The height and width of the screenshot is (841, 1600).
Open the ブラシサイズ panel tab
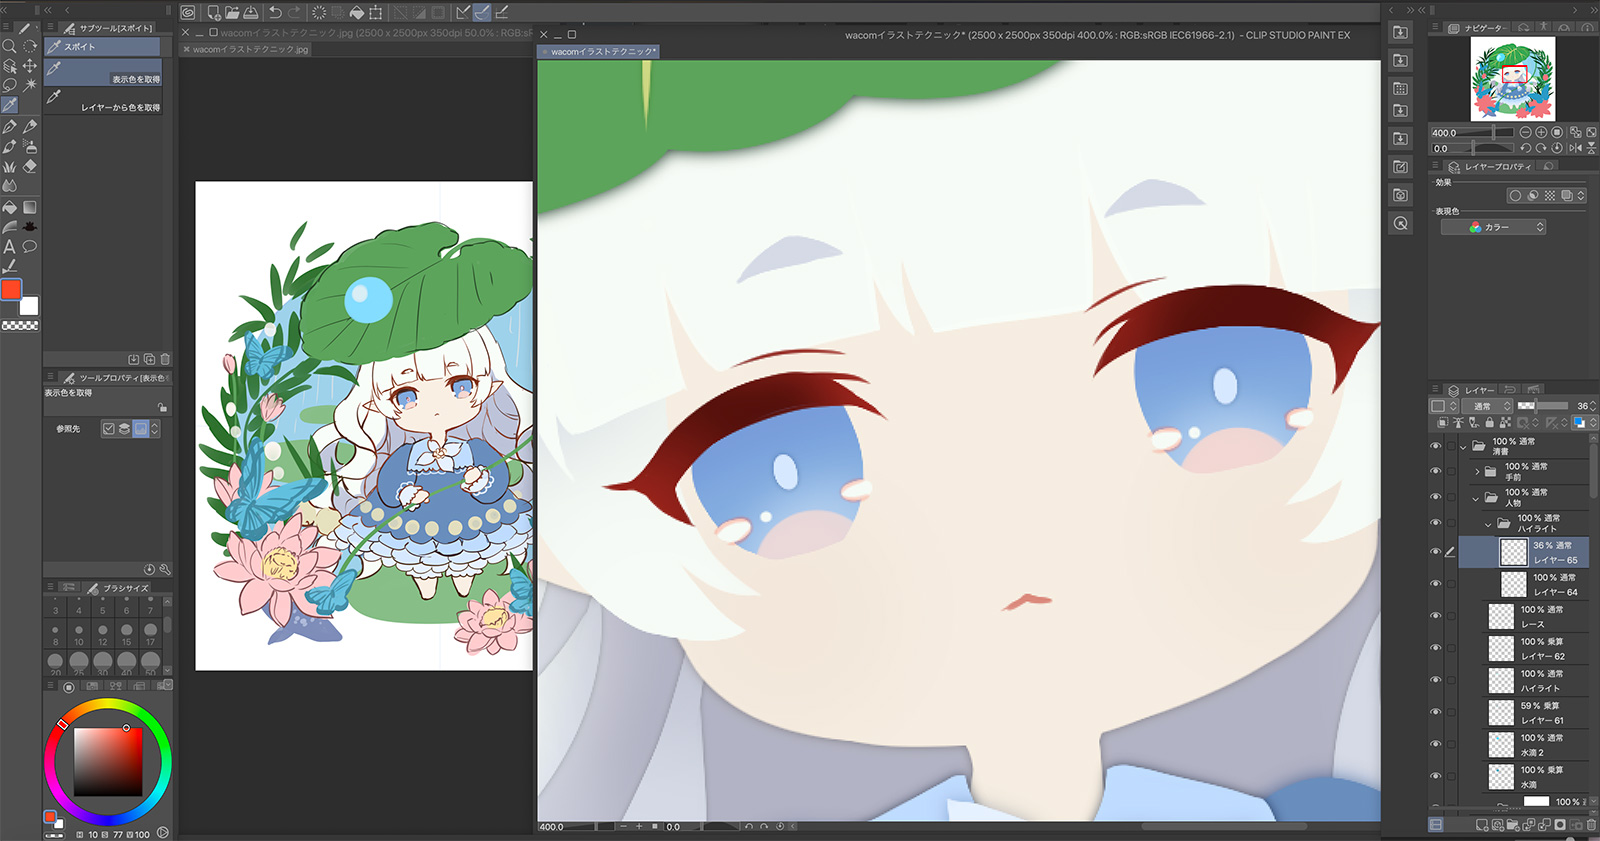[119, 588]
